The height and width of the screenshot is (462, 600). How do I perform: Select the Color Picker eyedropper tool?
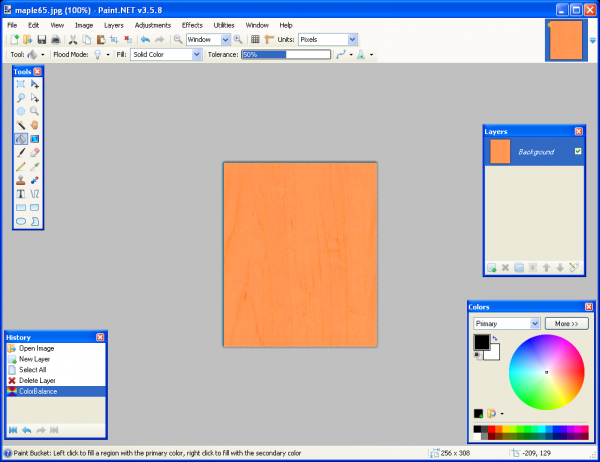click(x=34, y=167)
